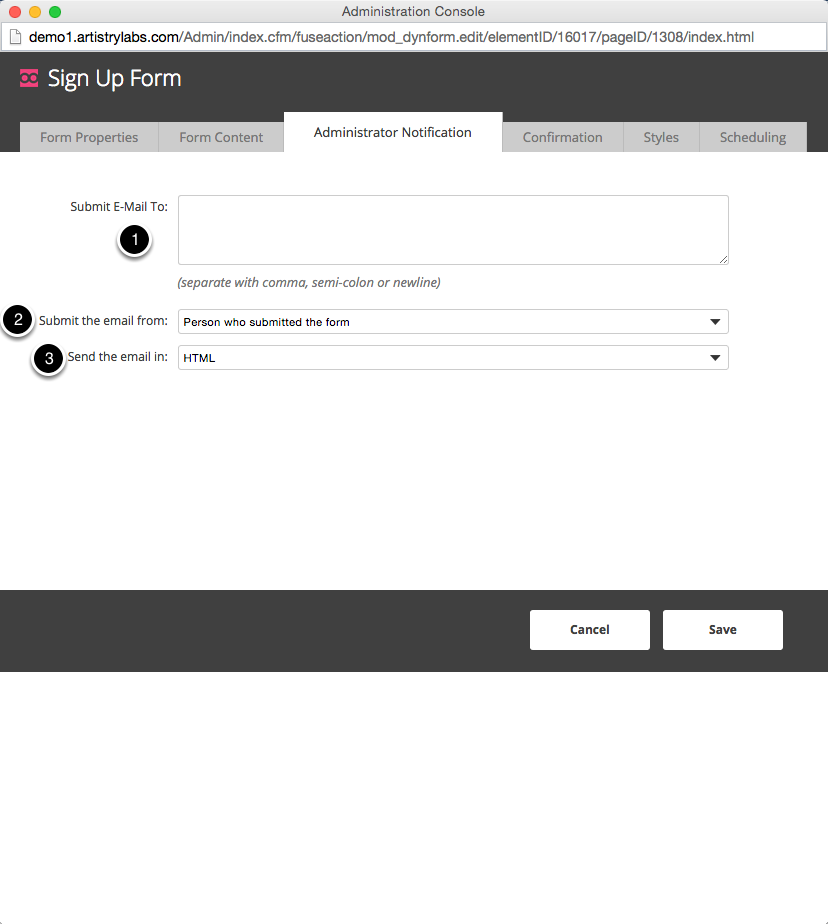Open the Send the email in dropdown

pos(453,358)
